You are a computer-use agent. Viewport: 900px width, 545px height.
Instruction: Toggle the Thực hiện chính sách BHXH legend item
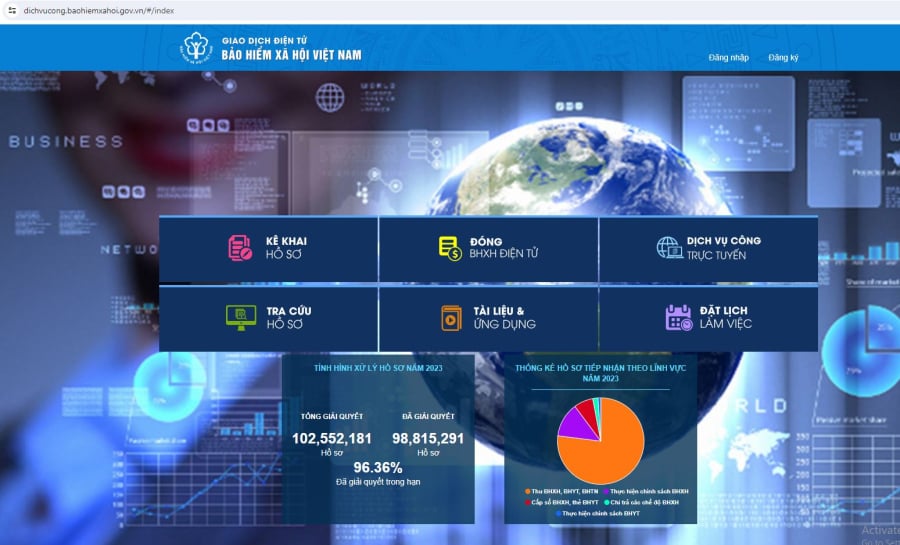645,492
